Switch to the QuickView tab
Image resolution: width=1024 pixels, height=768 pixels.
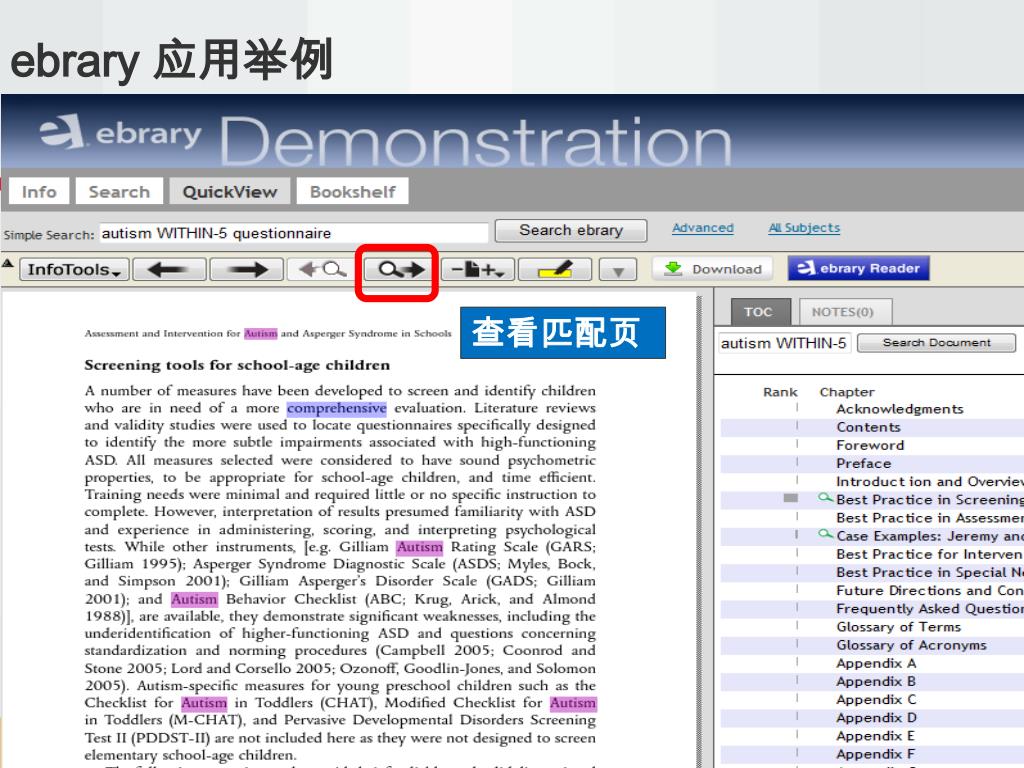[x=230, y=191]
